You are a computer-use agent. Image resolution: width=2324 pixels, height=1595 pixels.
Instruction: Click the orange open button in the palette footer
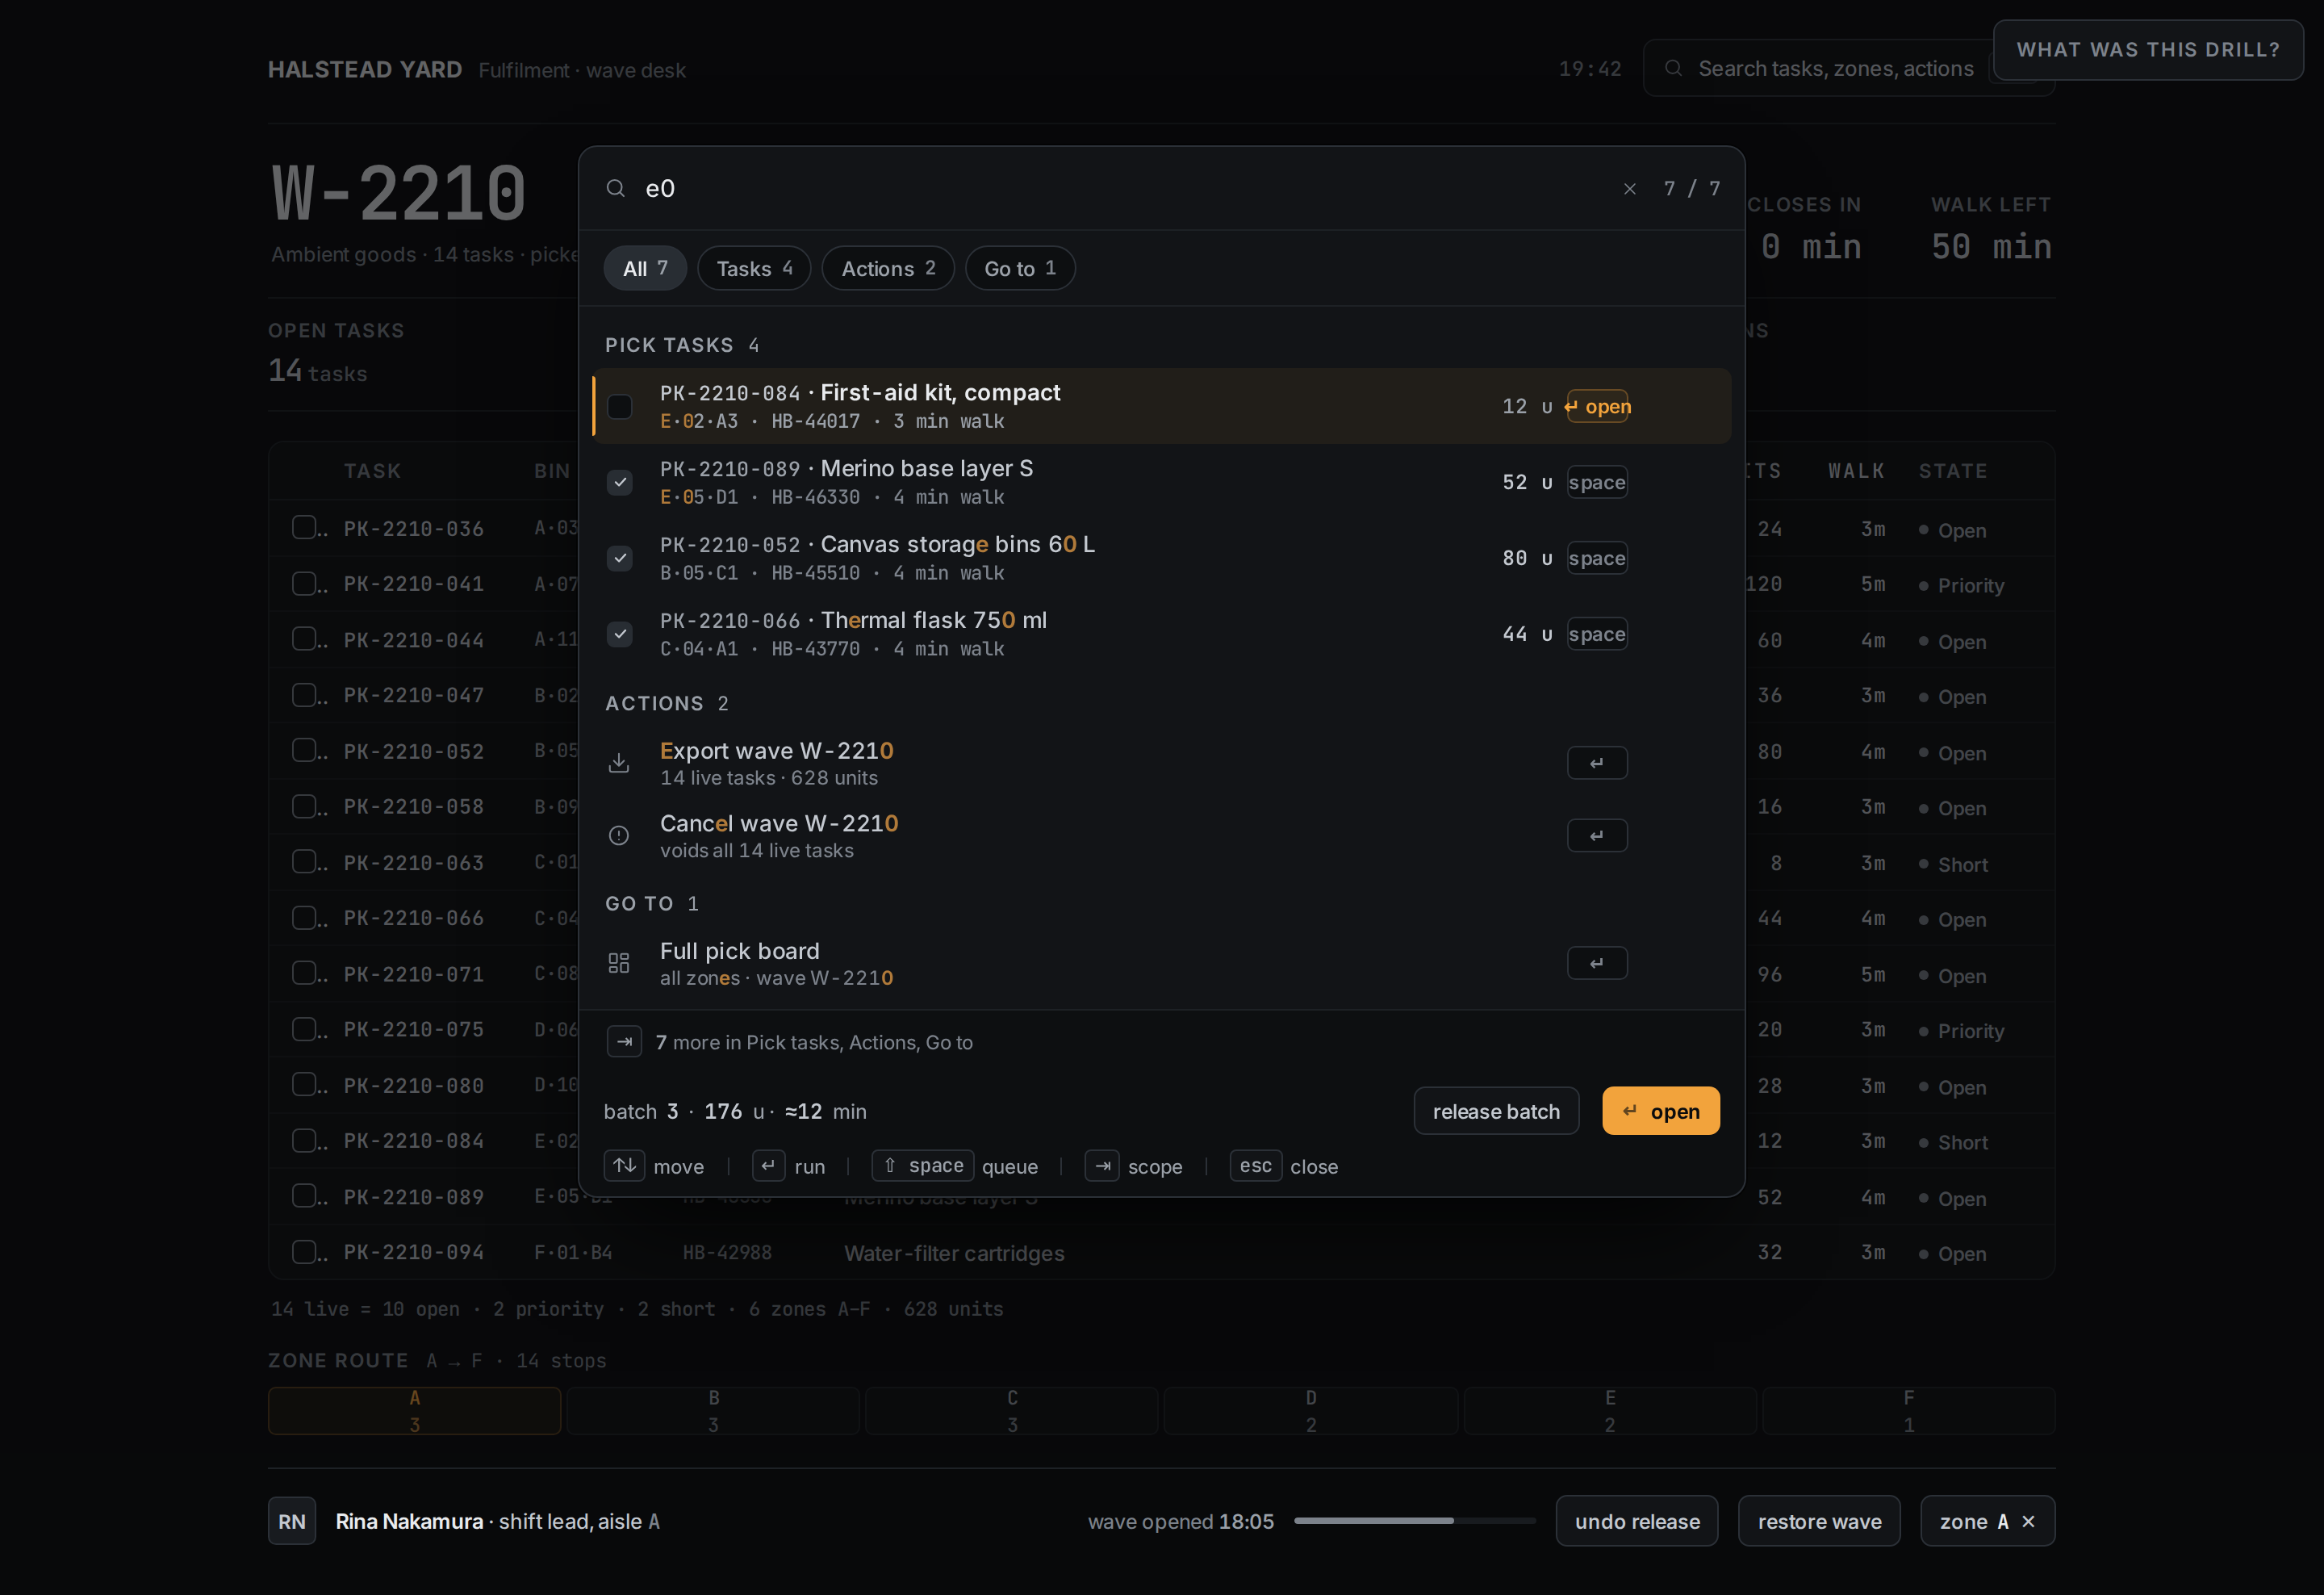(x=1661, y=1111)
